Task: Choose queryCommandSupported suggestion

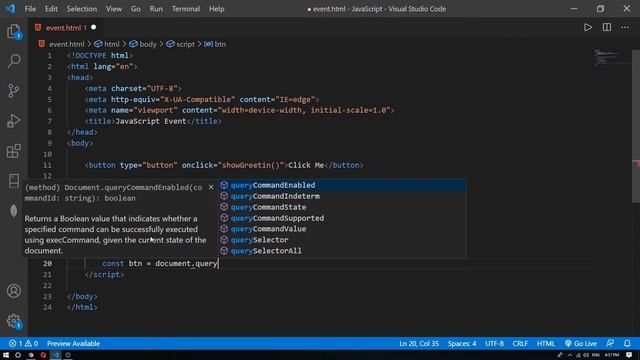Action: (342, 218)
